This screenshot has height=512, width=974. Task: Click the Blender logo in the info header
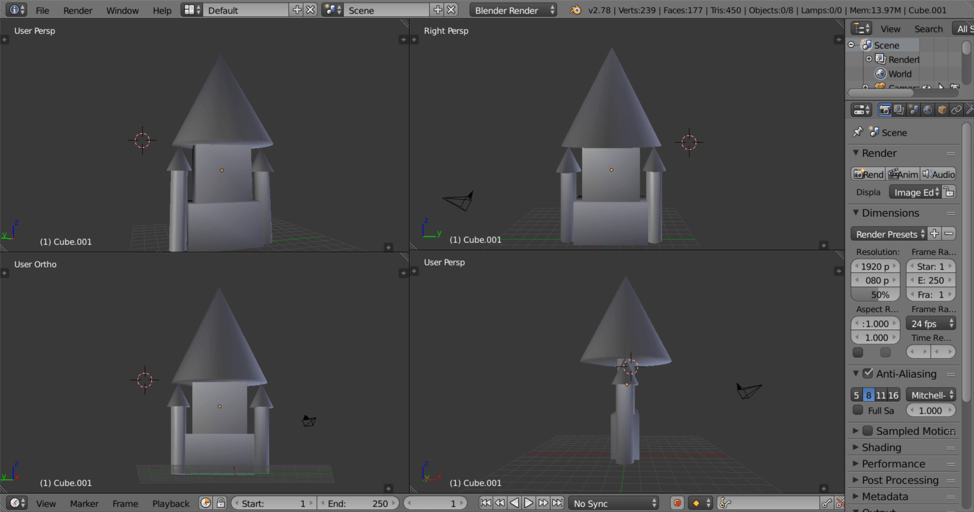click(576, 10)
